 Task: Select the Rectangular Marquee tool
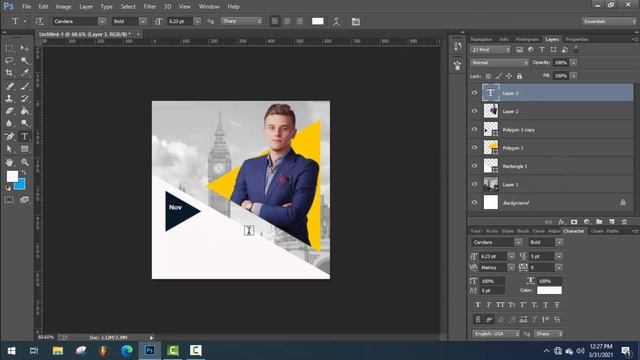9,48
